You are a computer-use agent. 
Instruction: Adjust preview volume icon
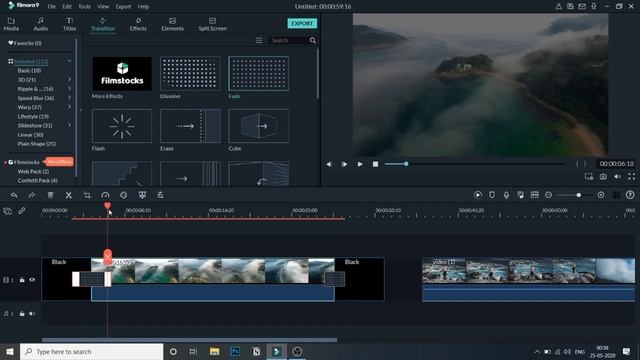coord(617,176)
